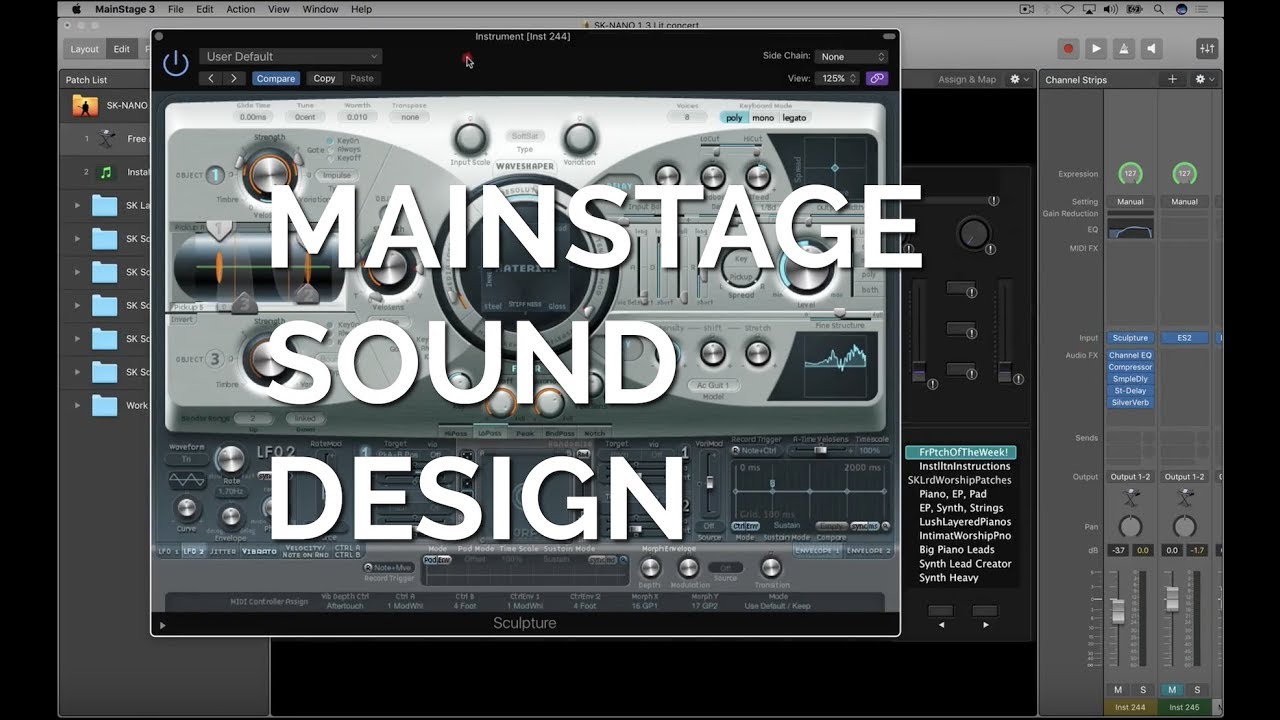Open the Window menu

(320, 9)
